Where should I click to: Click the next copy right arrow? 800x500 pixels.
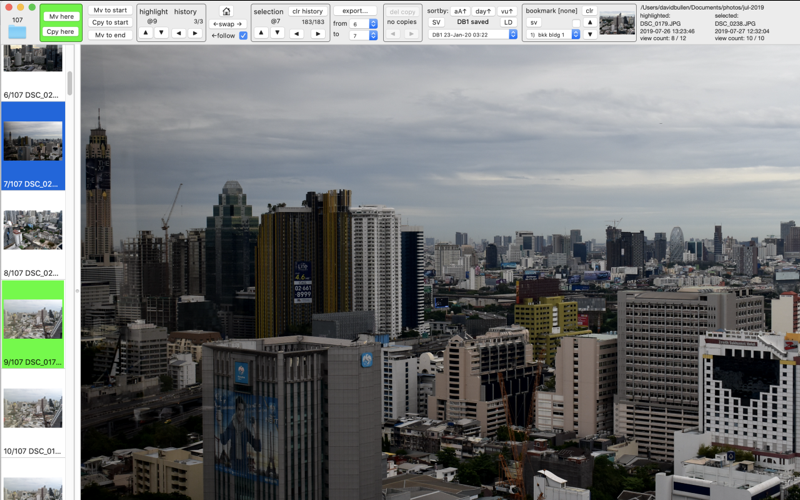click(411, 34)
